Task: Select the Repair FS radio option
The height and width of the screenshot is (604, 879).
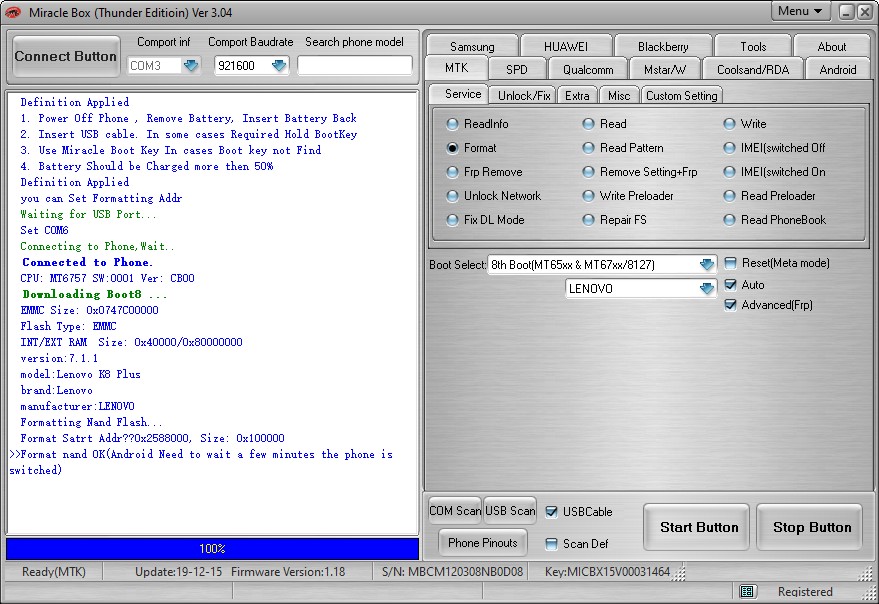Action: tap(614, 220)
